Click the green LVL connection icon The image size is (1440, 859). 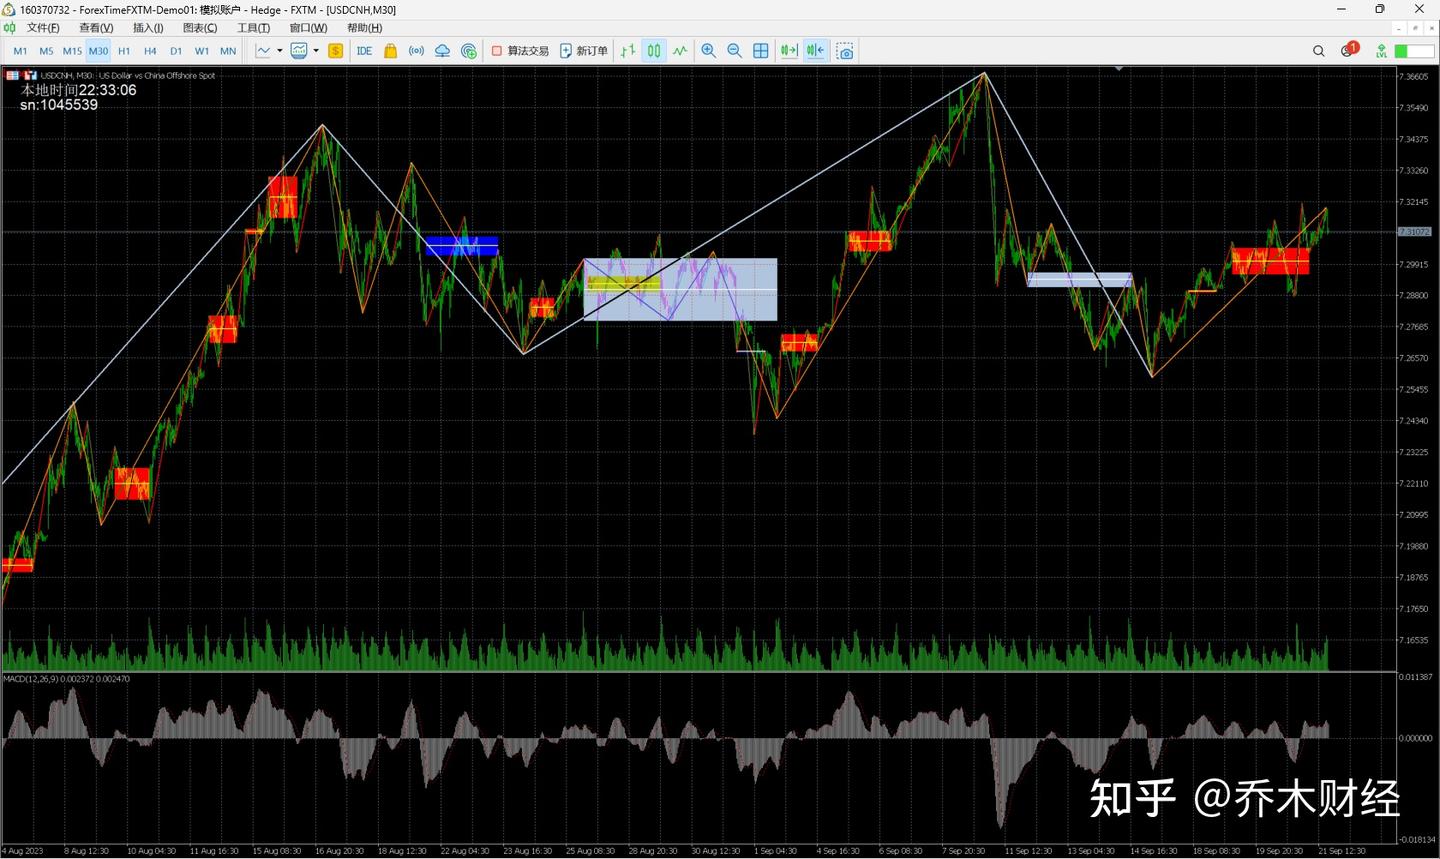1381,51
